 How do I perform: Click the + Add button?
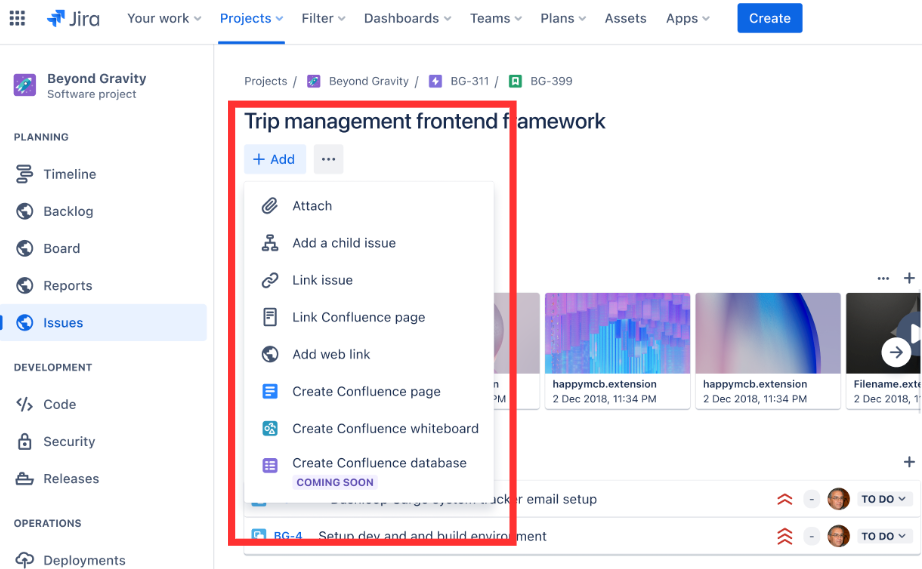[x=275, y=159]
